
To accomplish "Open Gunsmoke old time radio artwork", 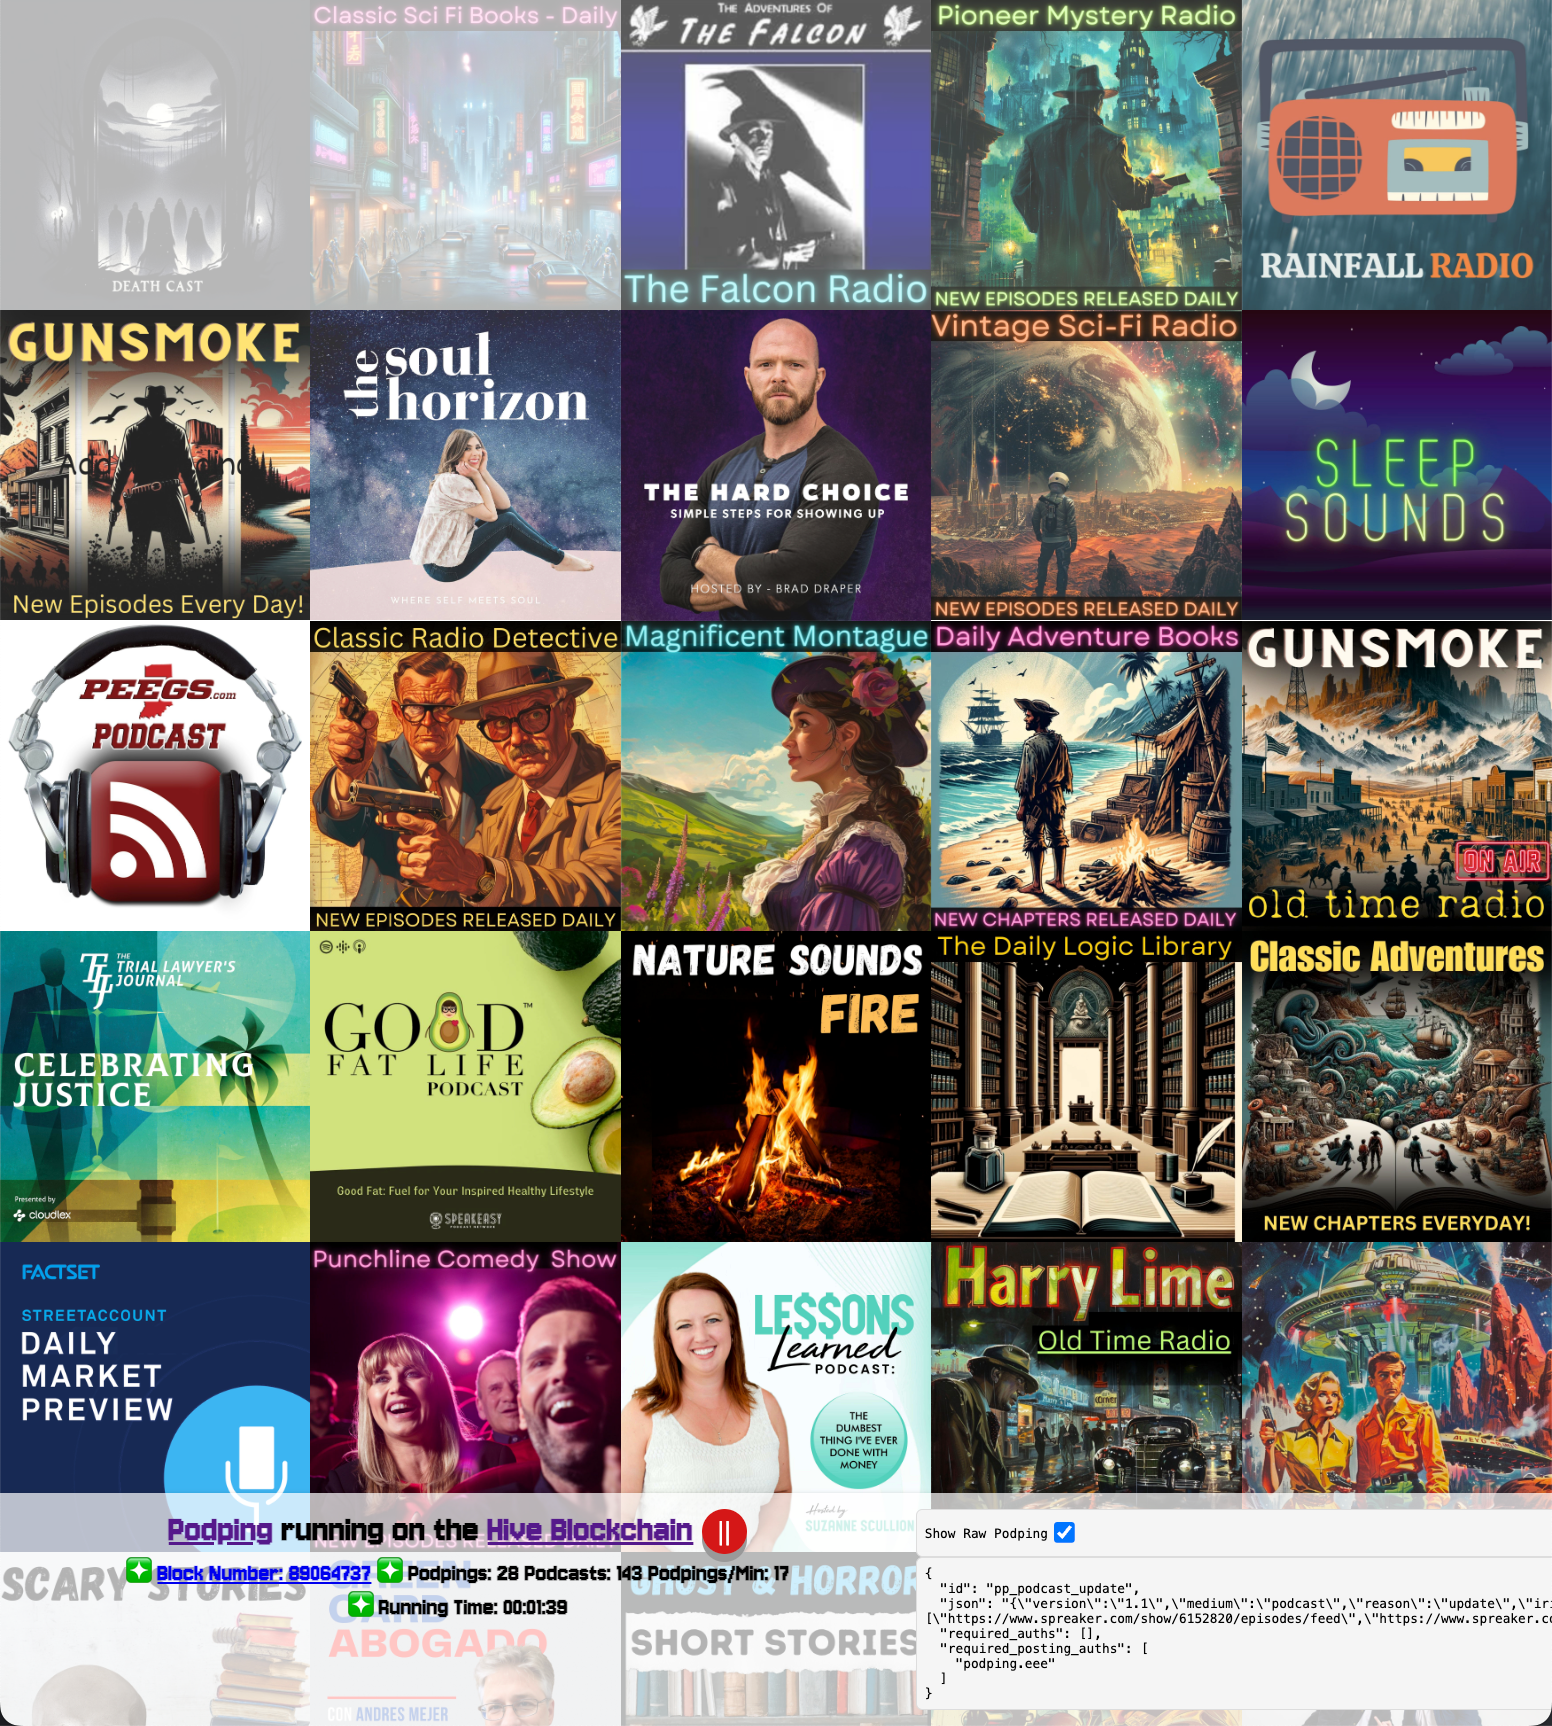I will [x=1397, y=776].
